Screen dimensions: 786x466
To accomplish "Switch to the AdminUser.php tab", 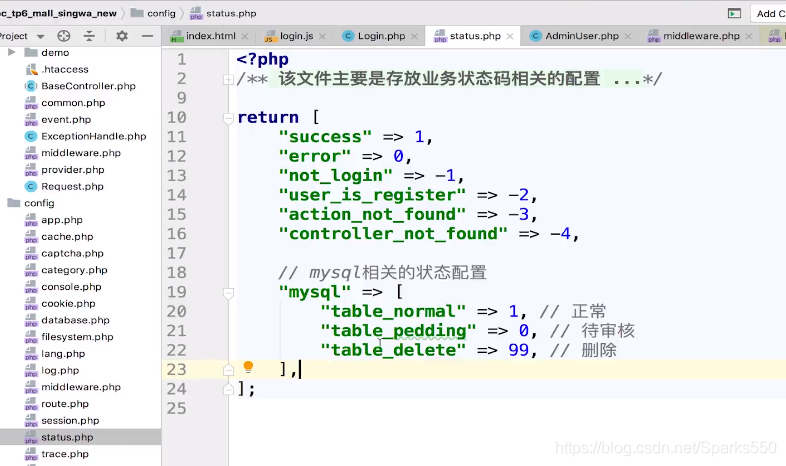I will coord(582,36).
